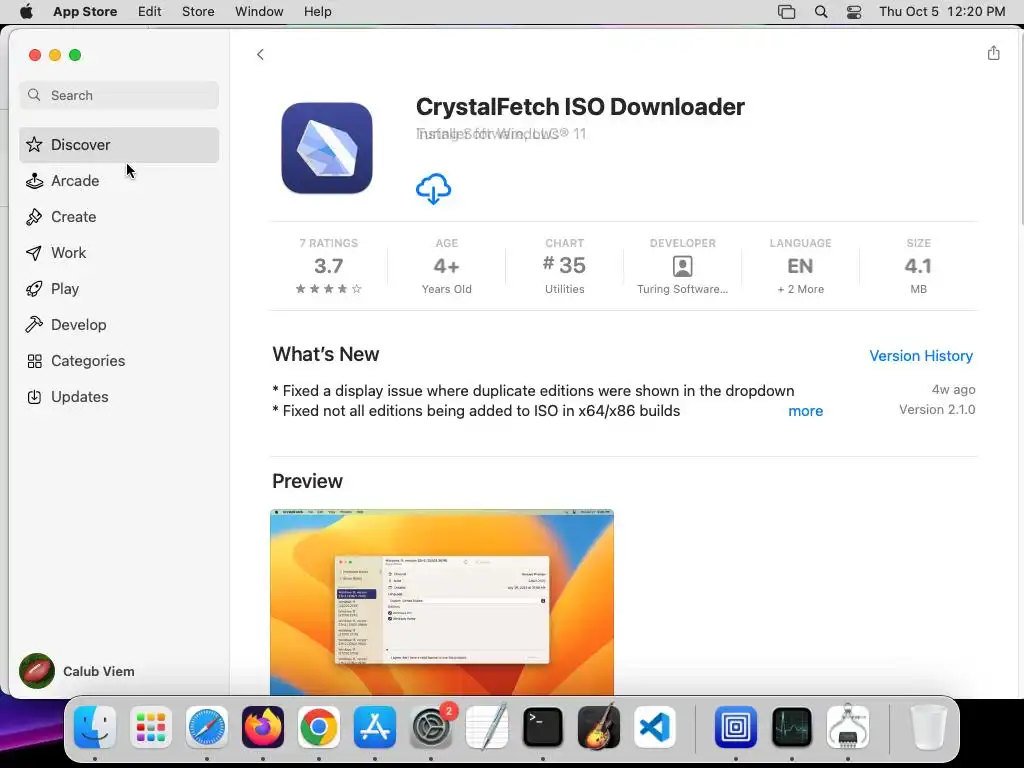
Task: Open the Window menu
Action: click(259, 12)
